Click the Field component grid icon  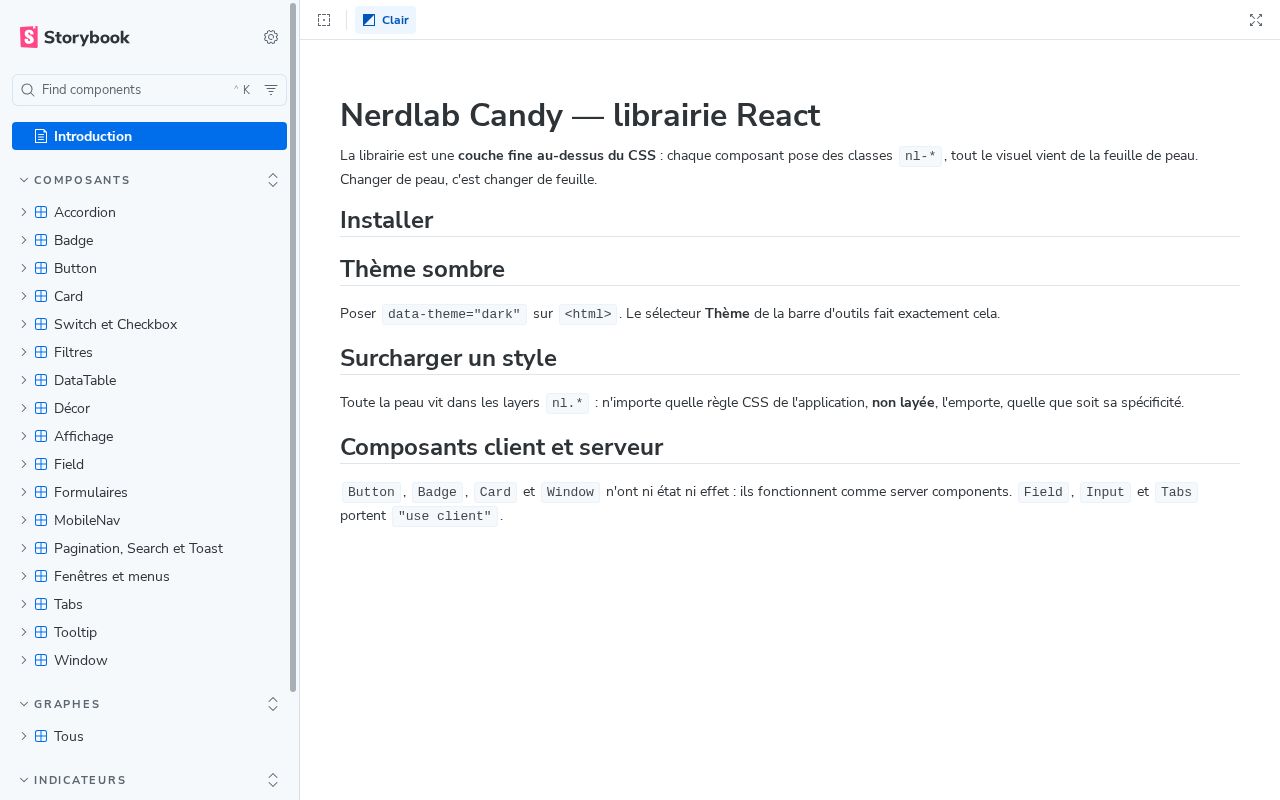tap(41, 464)
